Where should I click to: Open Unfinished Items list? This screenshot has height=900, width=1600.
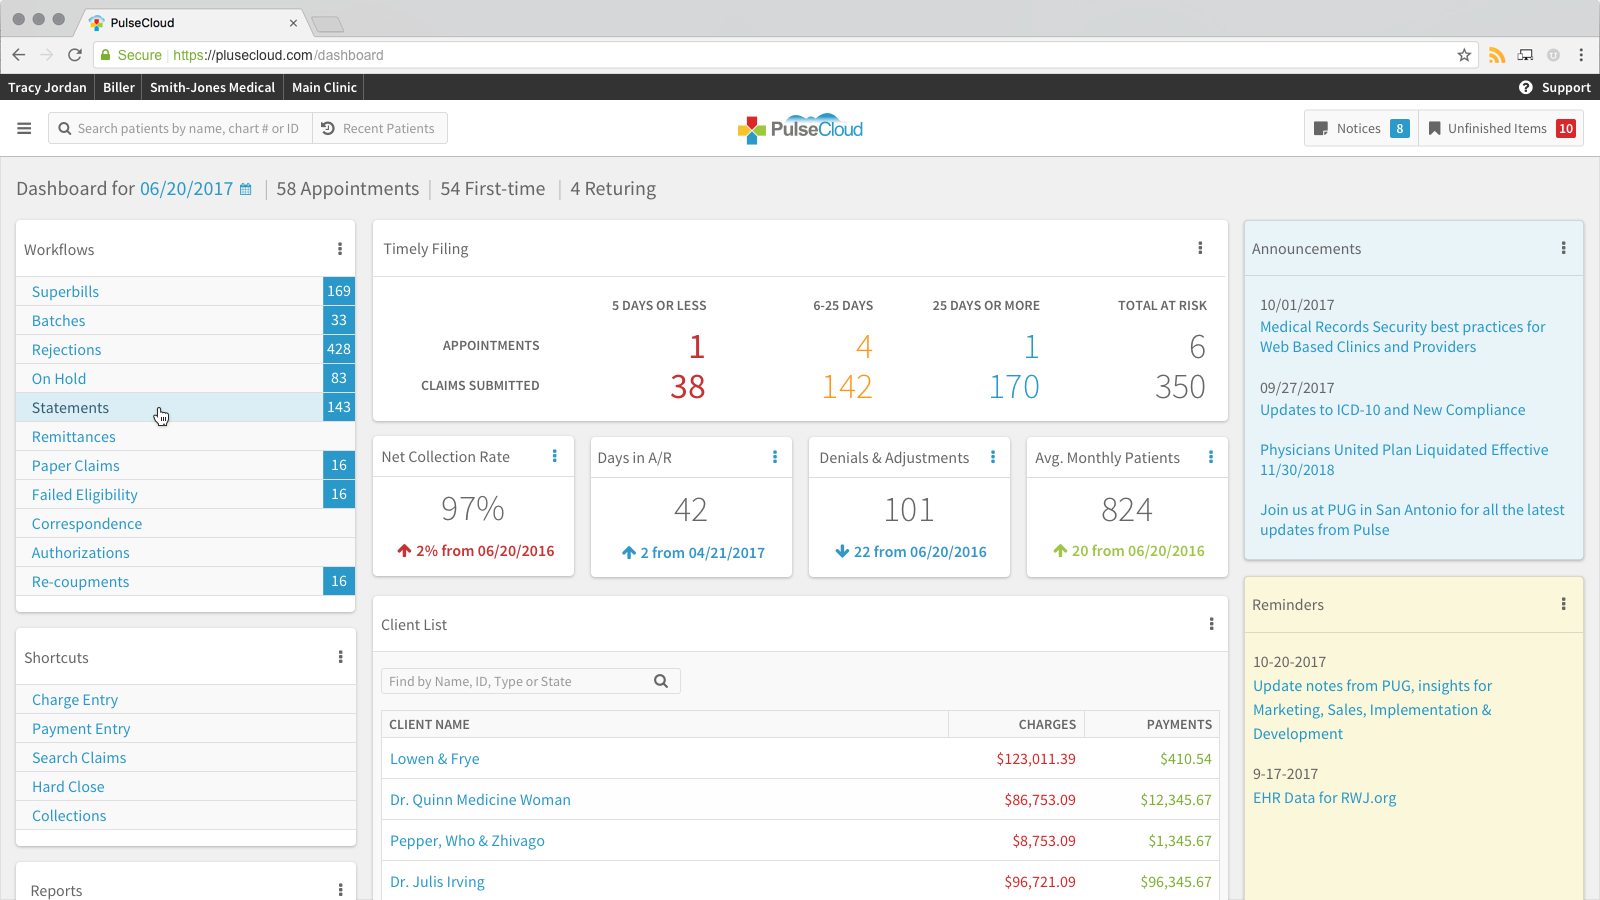(1500, 128)
